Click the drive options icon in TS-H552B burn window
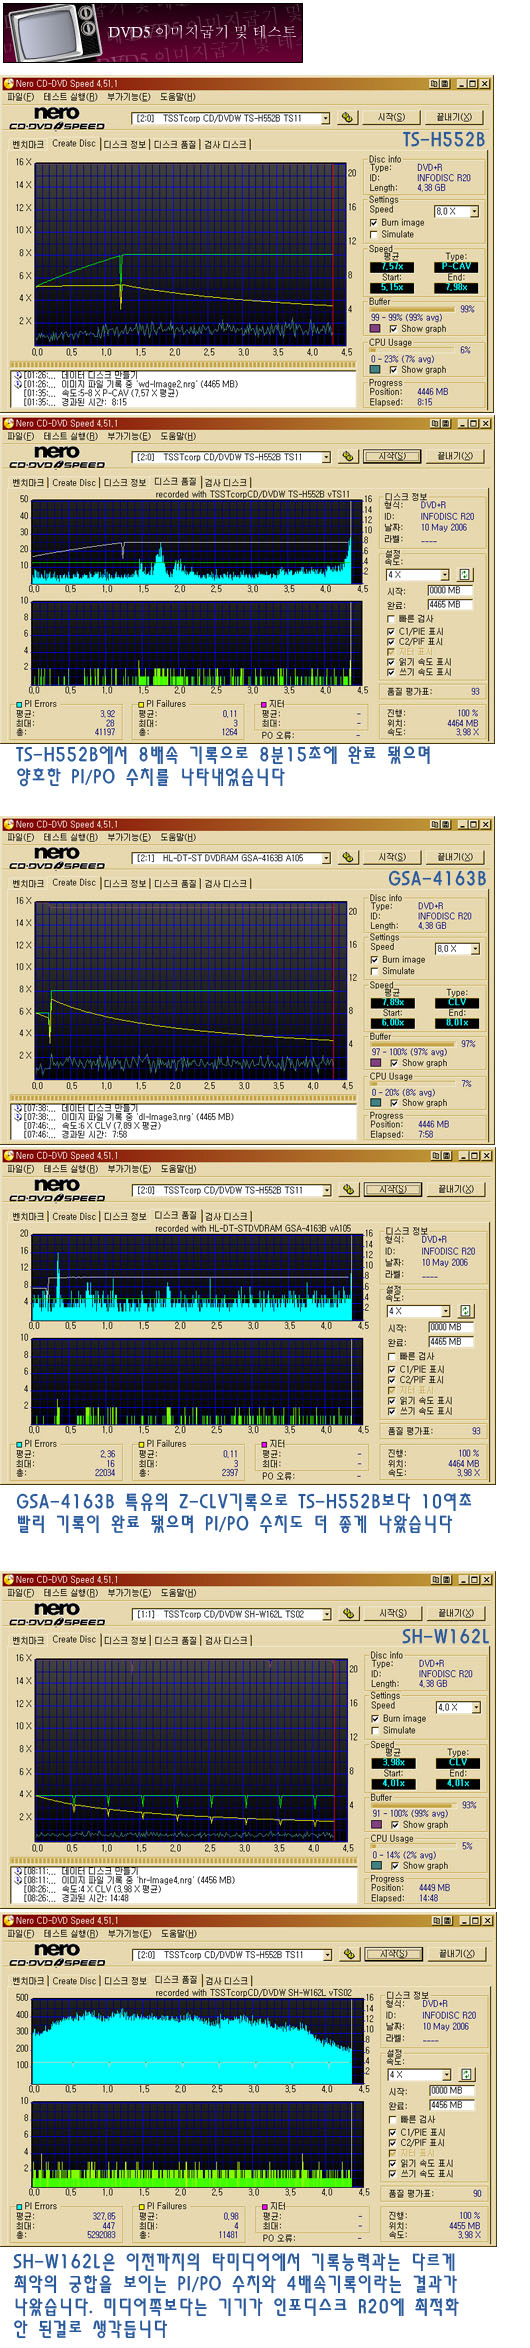The height and width of the screenshot is (2348, 530). (348, 118)
